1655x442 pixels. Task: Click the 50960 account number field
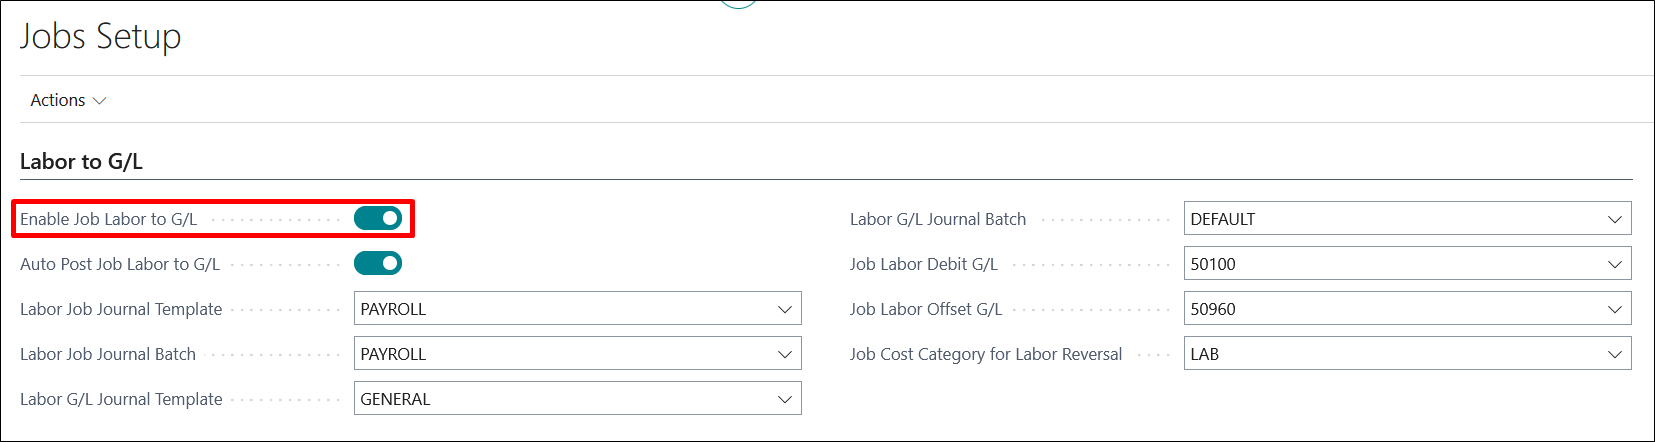point(1213,309)
